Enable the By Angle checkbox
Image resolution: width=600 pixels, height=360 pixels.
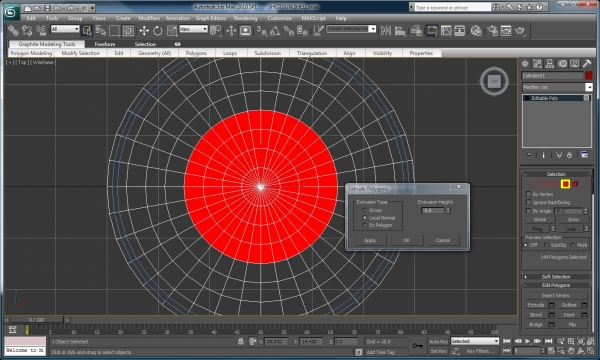[x=528, y=210]
